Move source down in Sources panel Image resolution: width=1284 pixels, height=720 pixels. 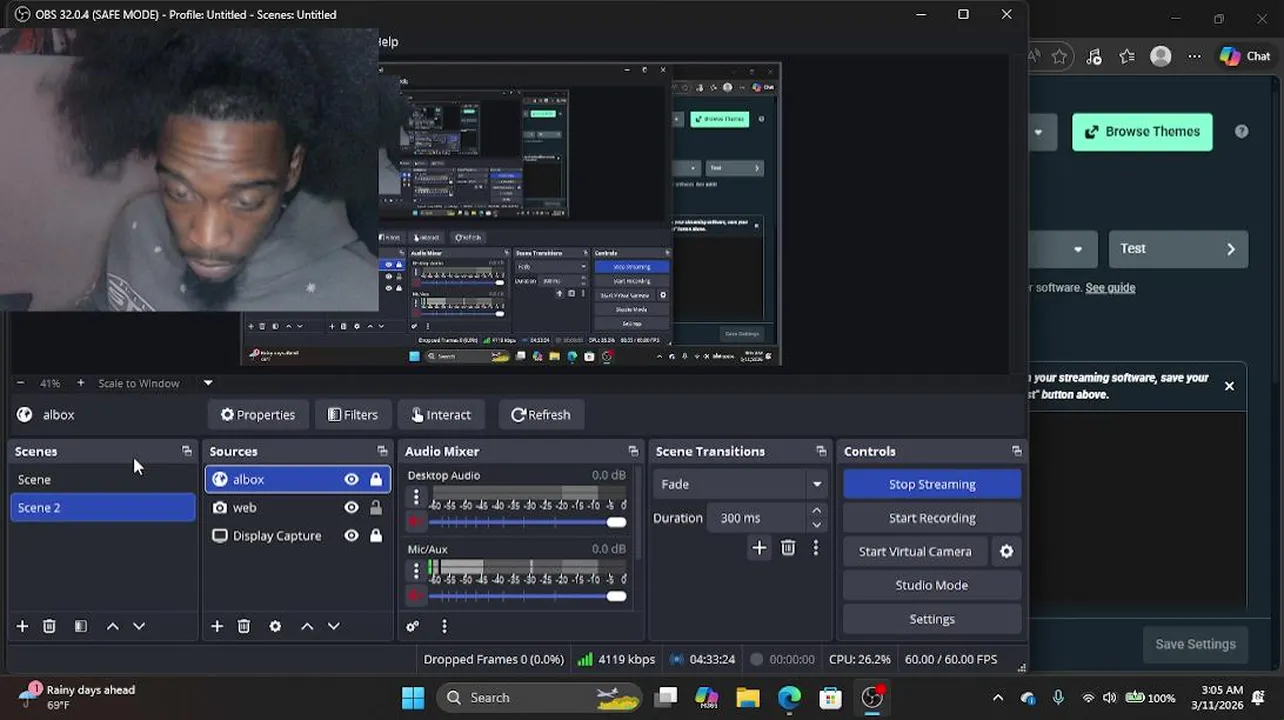click(x=334, y=626)
